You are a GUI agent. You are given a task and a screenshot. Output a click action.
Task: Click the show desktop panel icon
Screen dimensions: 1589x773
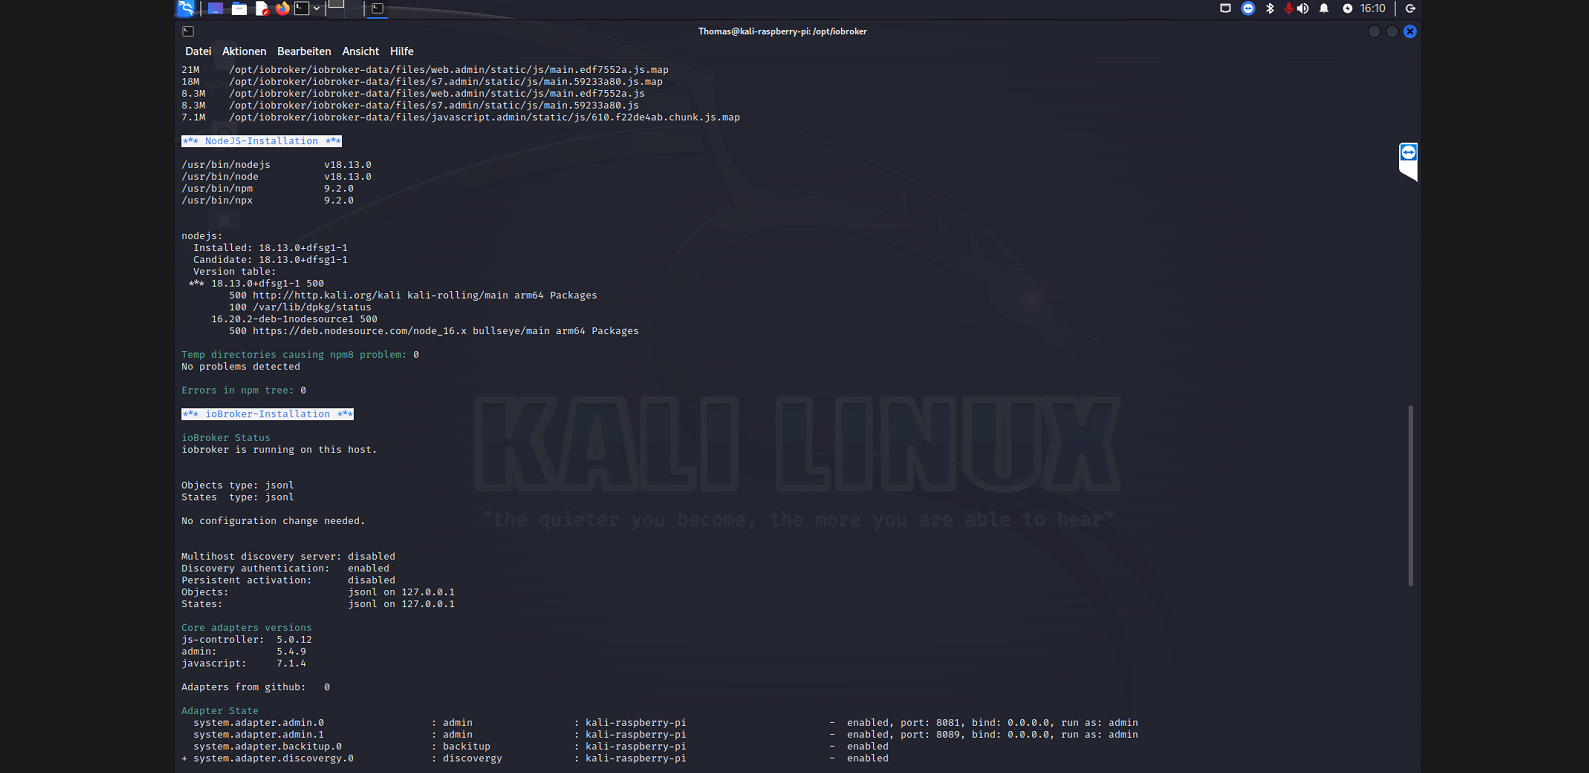click(215, 8)
